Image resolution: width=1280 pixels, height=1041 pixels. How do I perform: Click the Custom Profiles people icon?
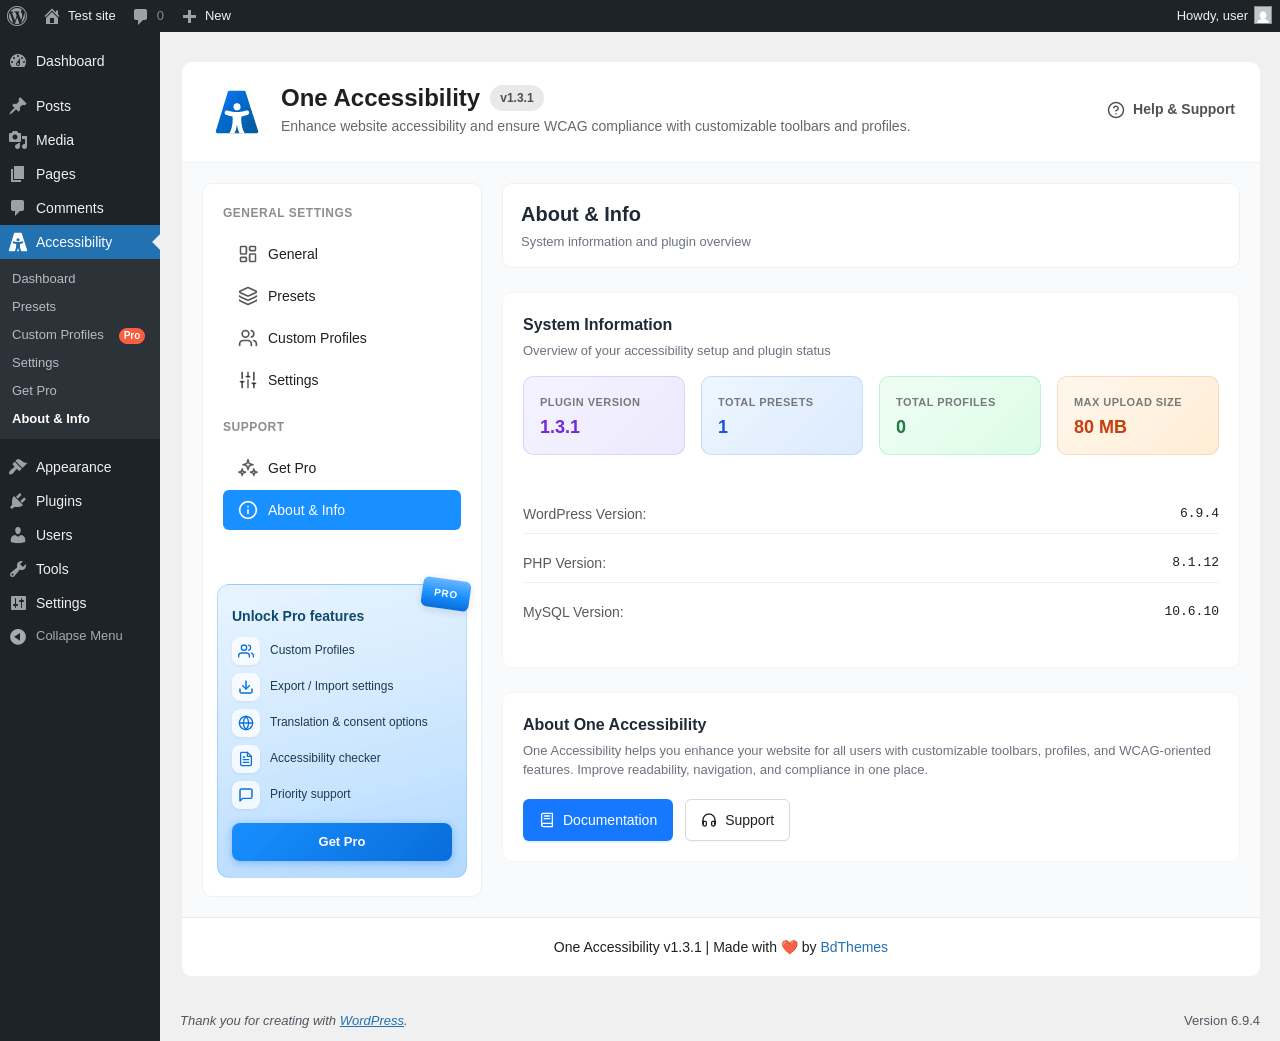coord(248,338)
